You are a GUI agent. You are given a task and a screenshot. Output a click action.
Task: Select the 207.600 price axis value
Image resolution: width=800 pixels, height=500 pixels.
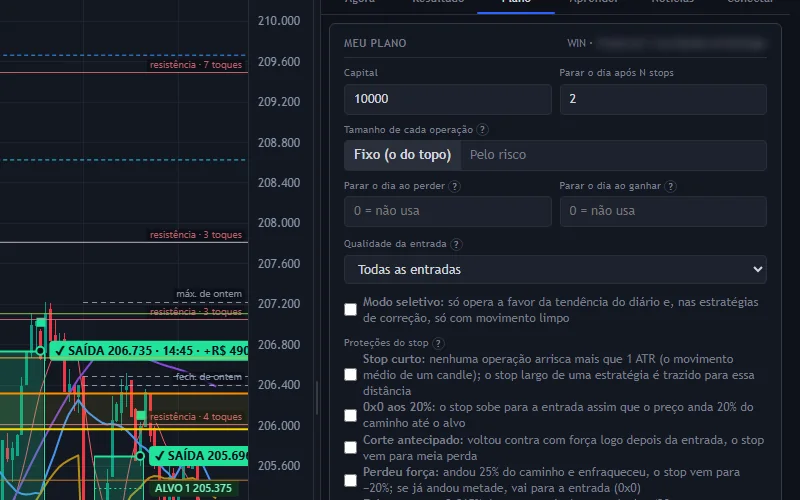pyautogui.click(x=279, y=264)
